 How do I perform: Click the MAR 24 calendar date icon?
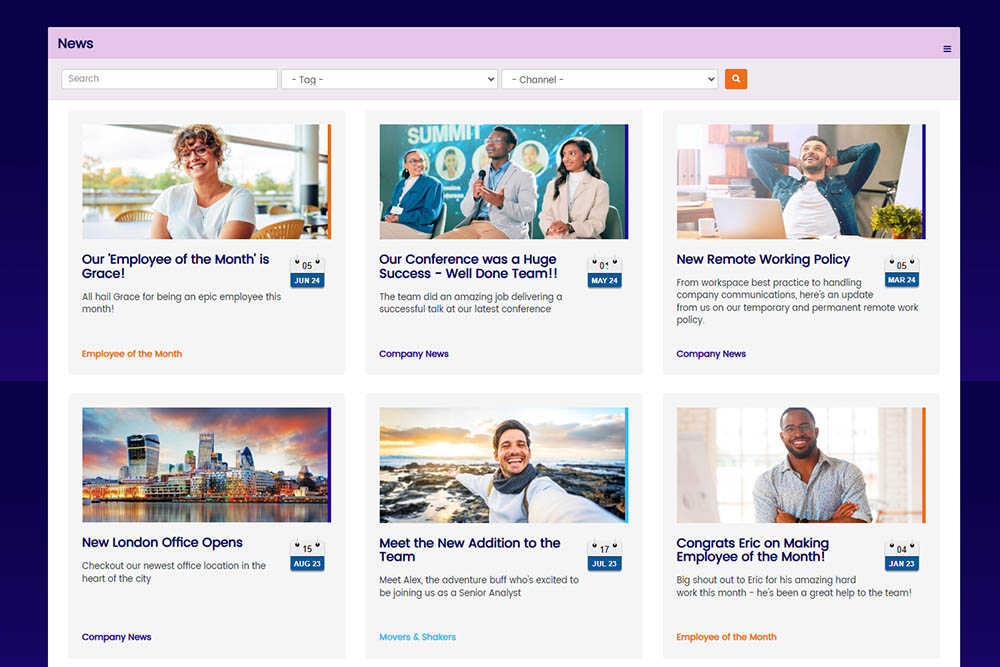(902, 272)
